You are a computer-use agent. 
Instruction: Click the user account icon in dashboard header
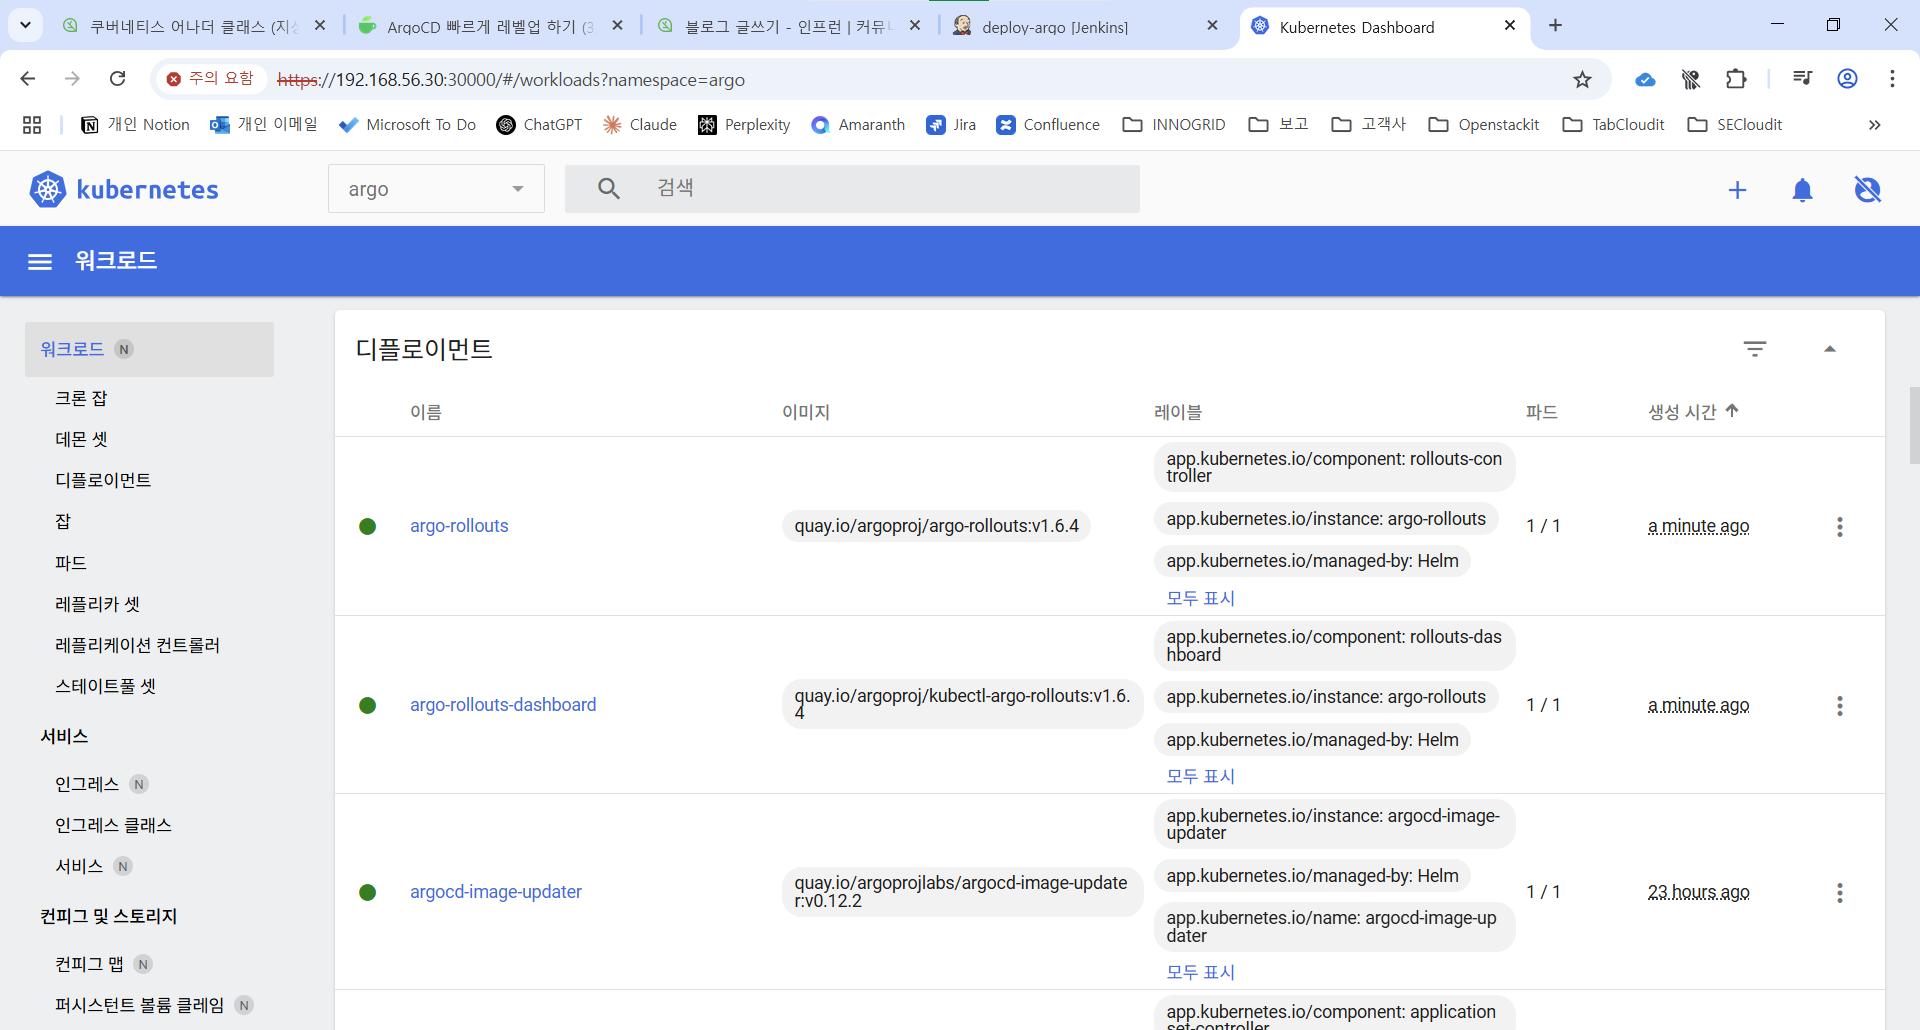[1867, 190]
